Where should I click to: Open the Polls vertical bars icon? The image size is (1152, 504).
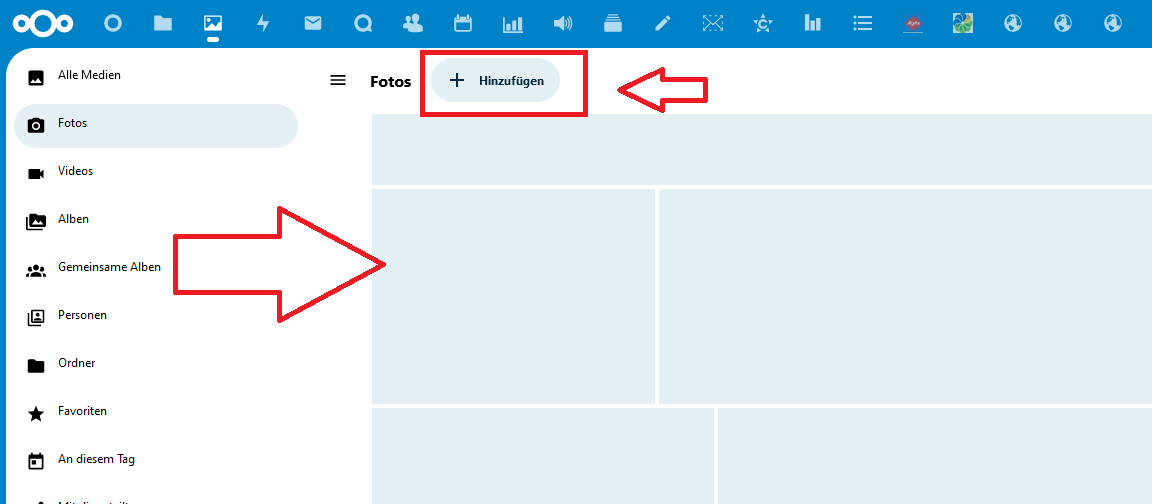click(x=813, y=24)
